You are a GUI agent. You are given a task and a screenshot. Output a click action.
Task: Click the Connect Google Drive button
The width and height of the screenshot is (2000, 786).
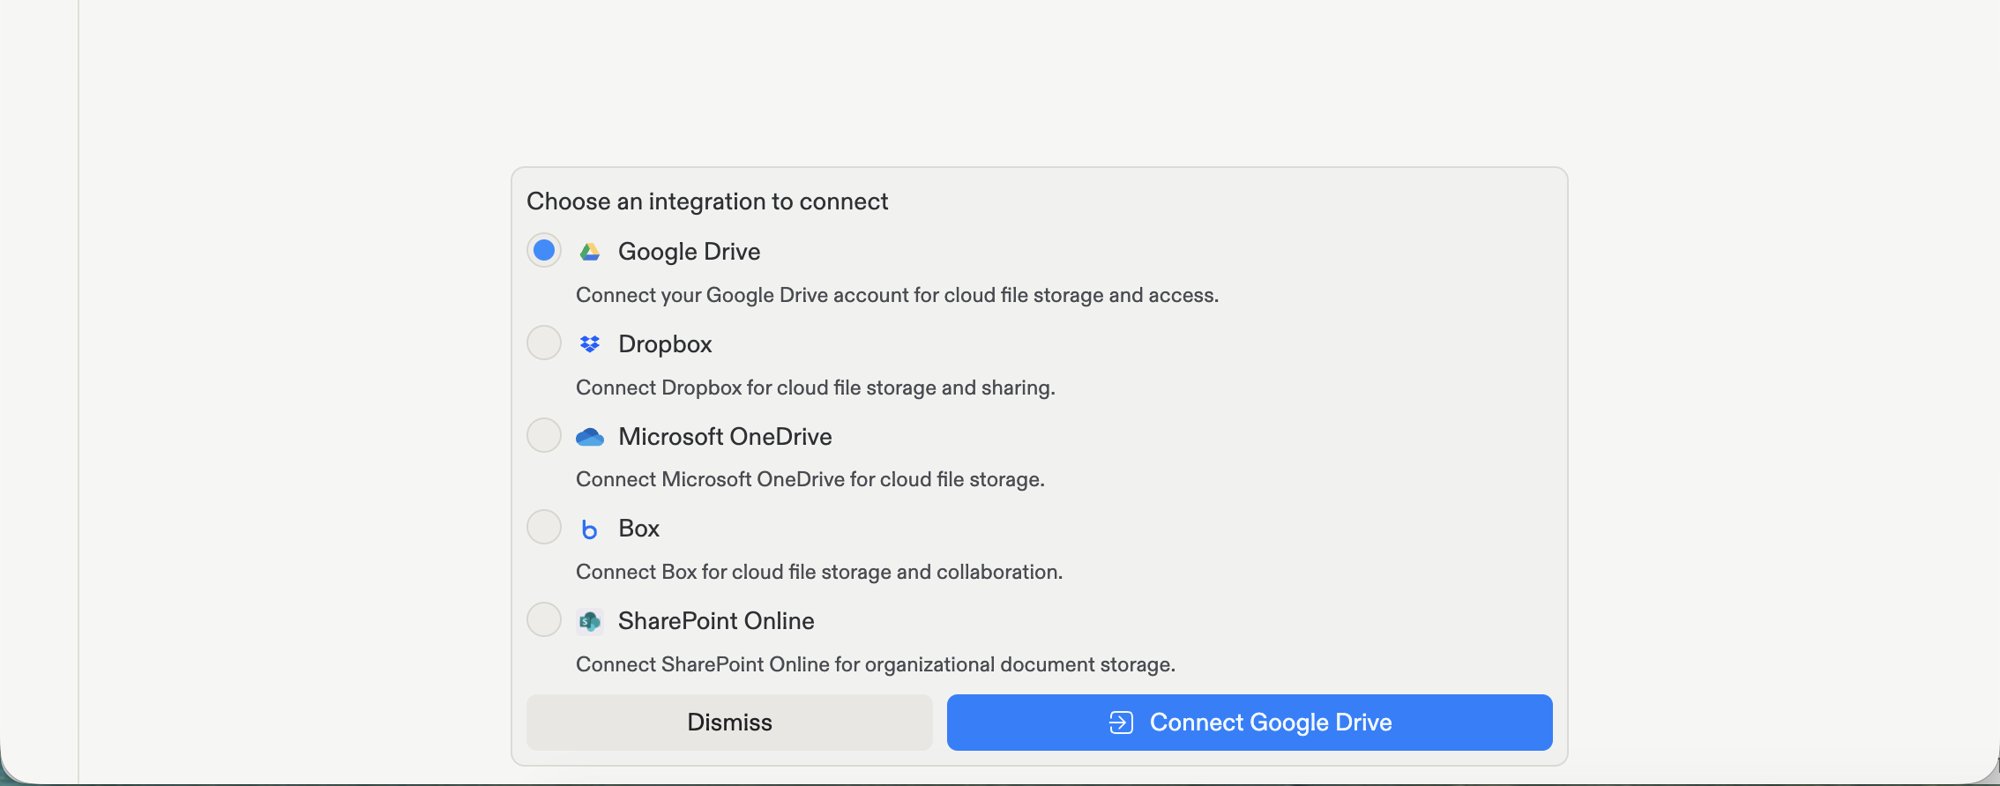(x=1250, y=722)
